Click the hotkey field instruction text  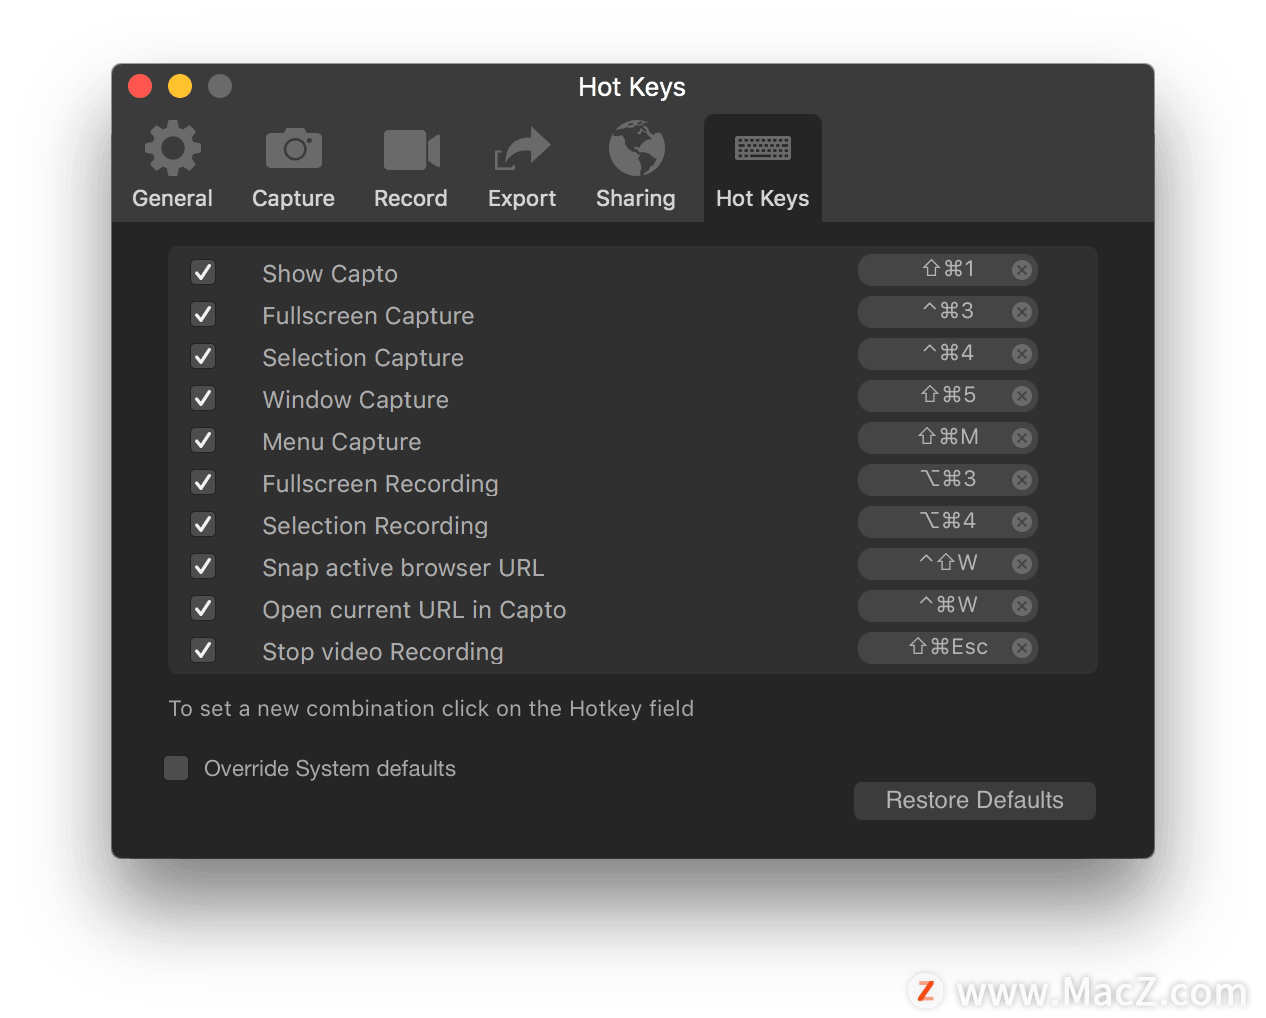[x=431, y=709]
